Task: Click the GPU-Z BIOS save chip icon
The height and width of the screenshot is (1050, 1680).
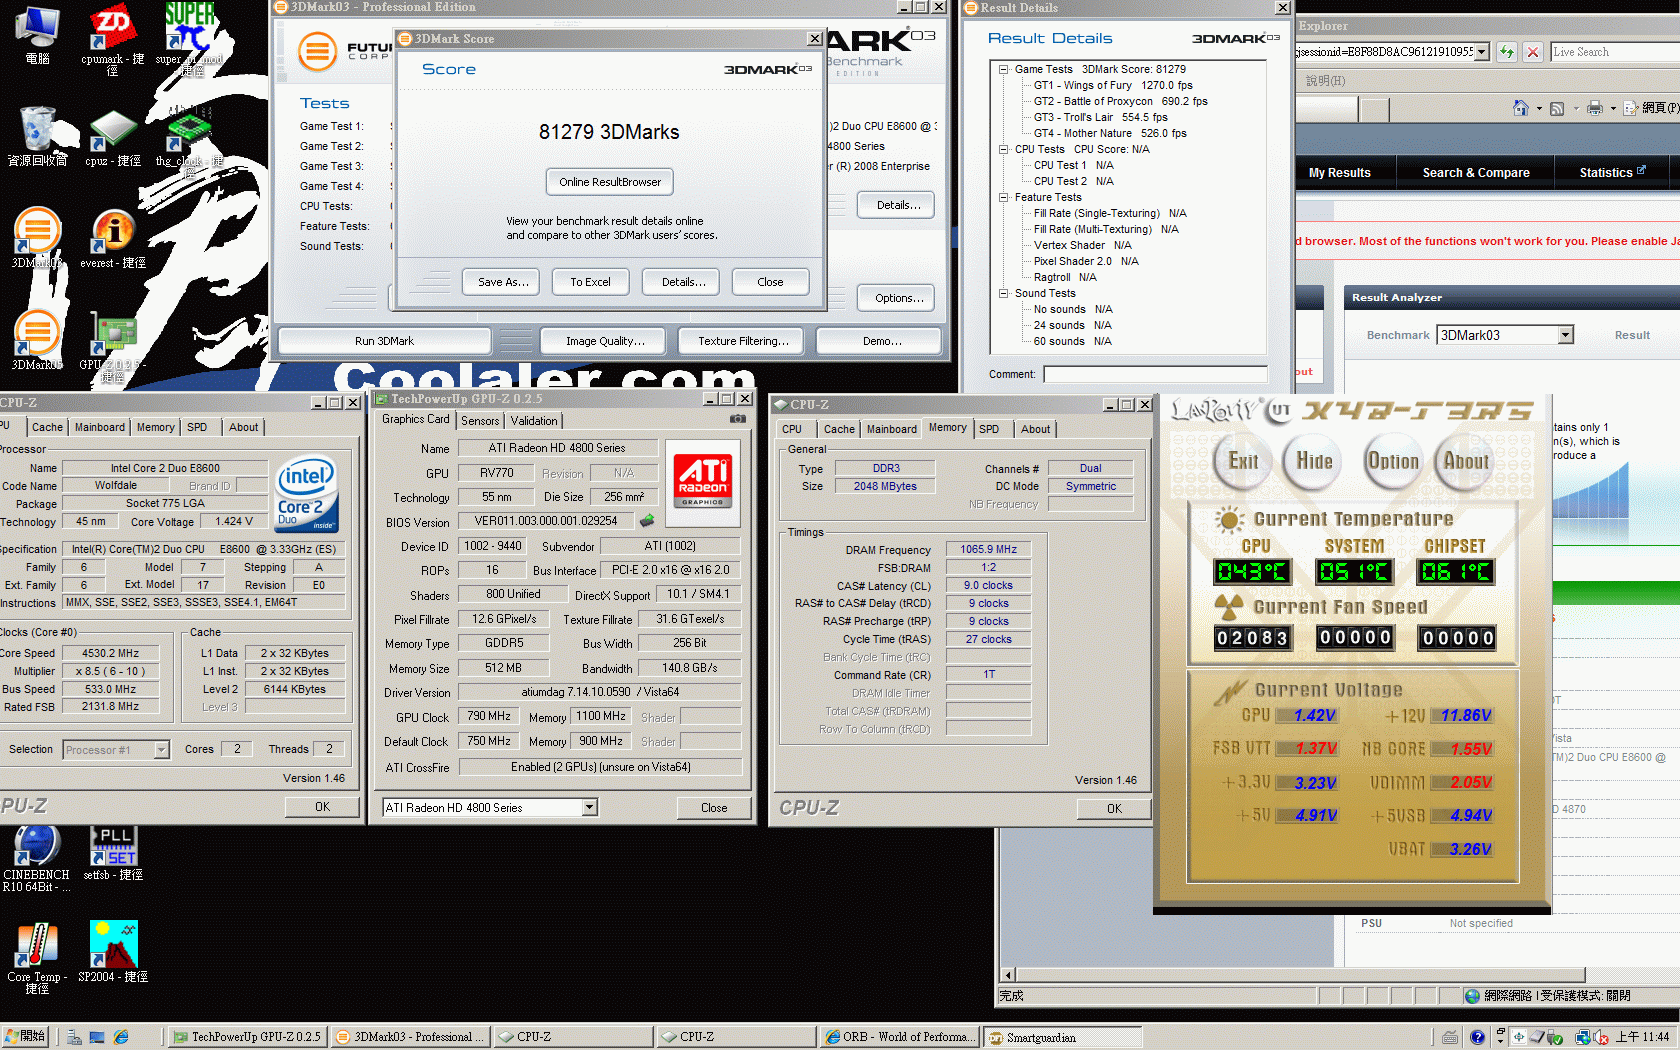Action: [x=647, y=521]
